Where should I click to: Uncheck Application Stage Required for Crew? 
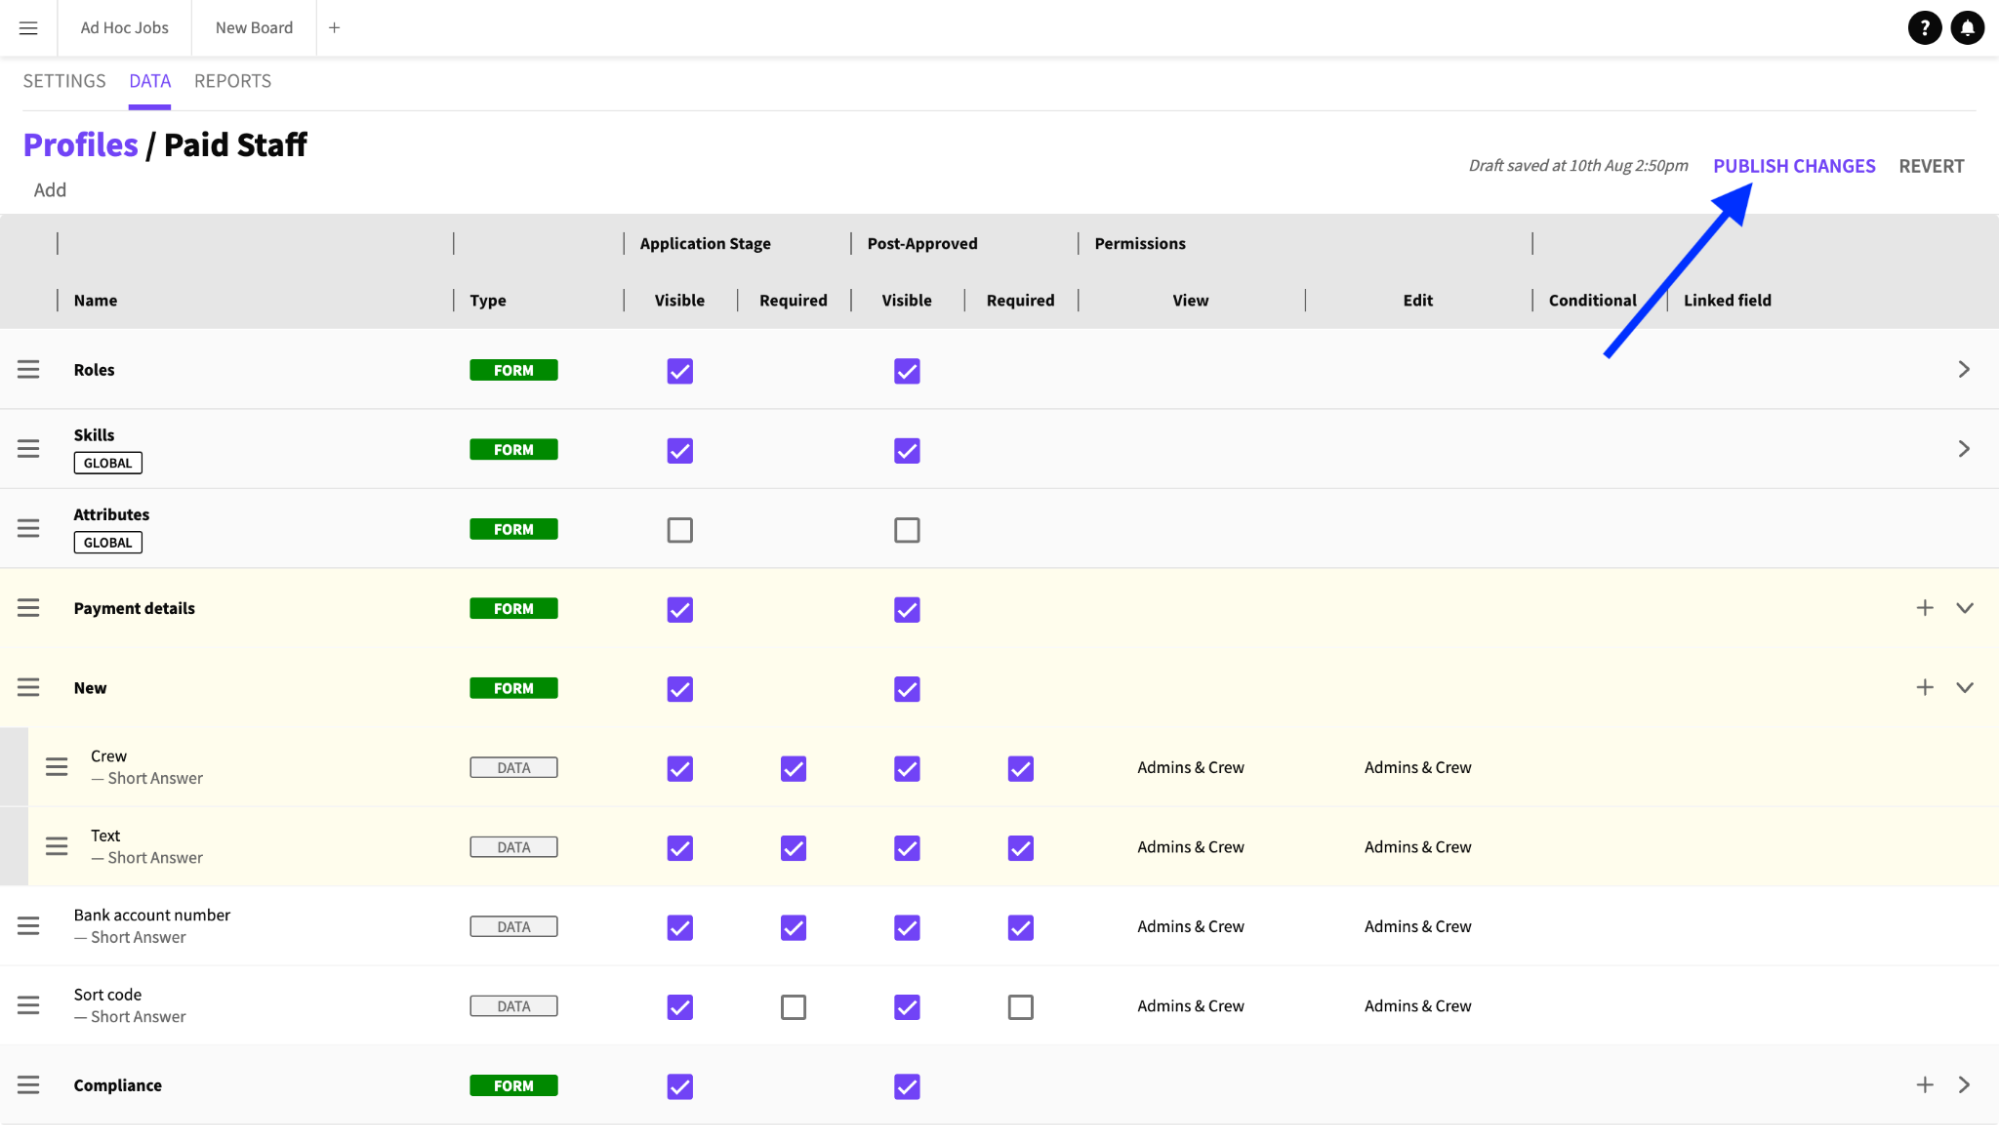point(793,769)
